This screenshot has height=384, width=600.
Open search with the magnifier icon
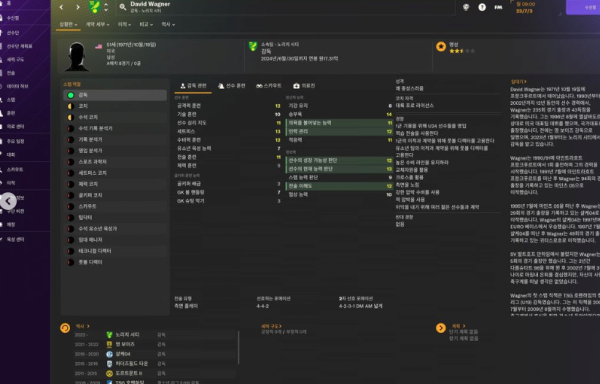coord(122,7)
